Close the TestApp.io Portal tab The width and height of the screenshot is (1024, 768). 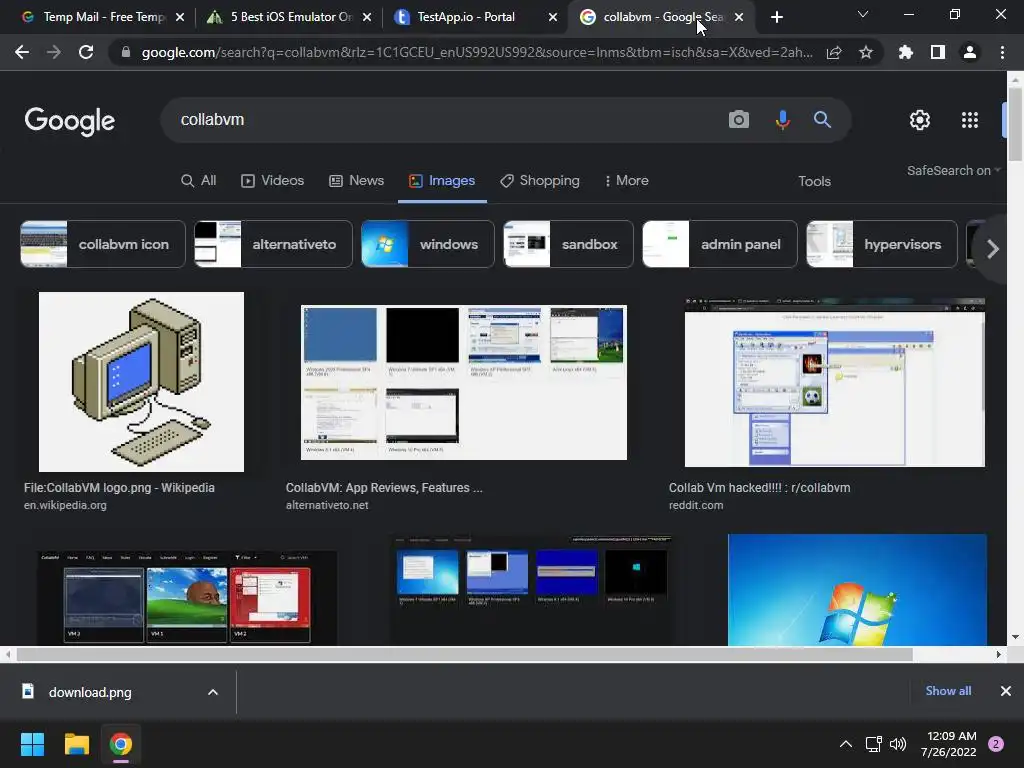pos(553,17)
